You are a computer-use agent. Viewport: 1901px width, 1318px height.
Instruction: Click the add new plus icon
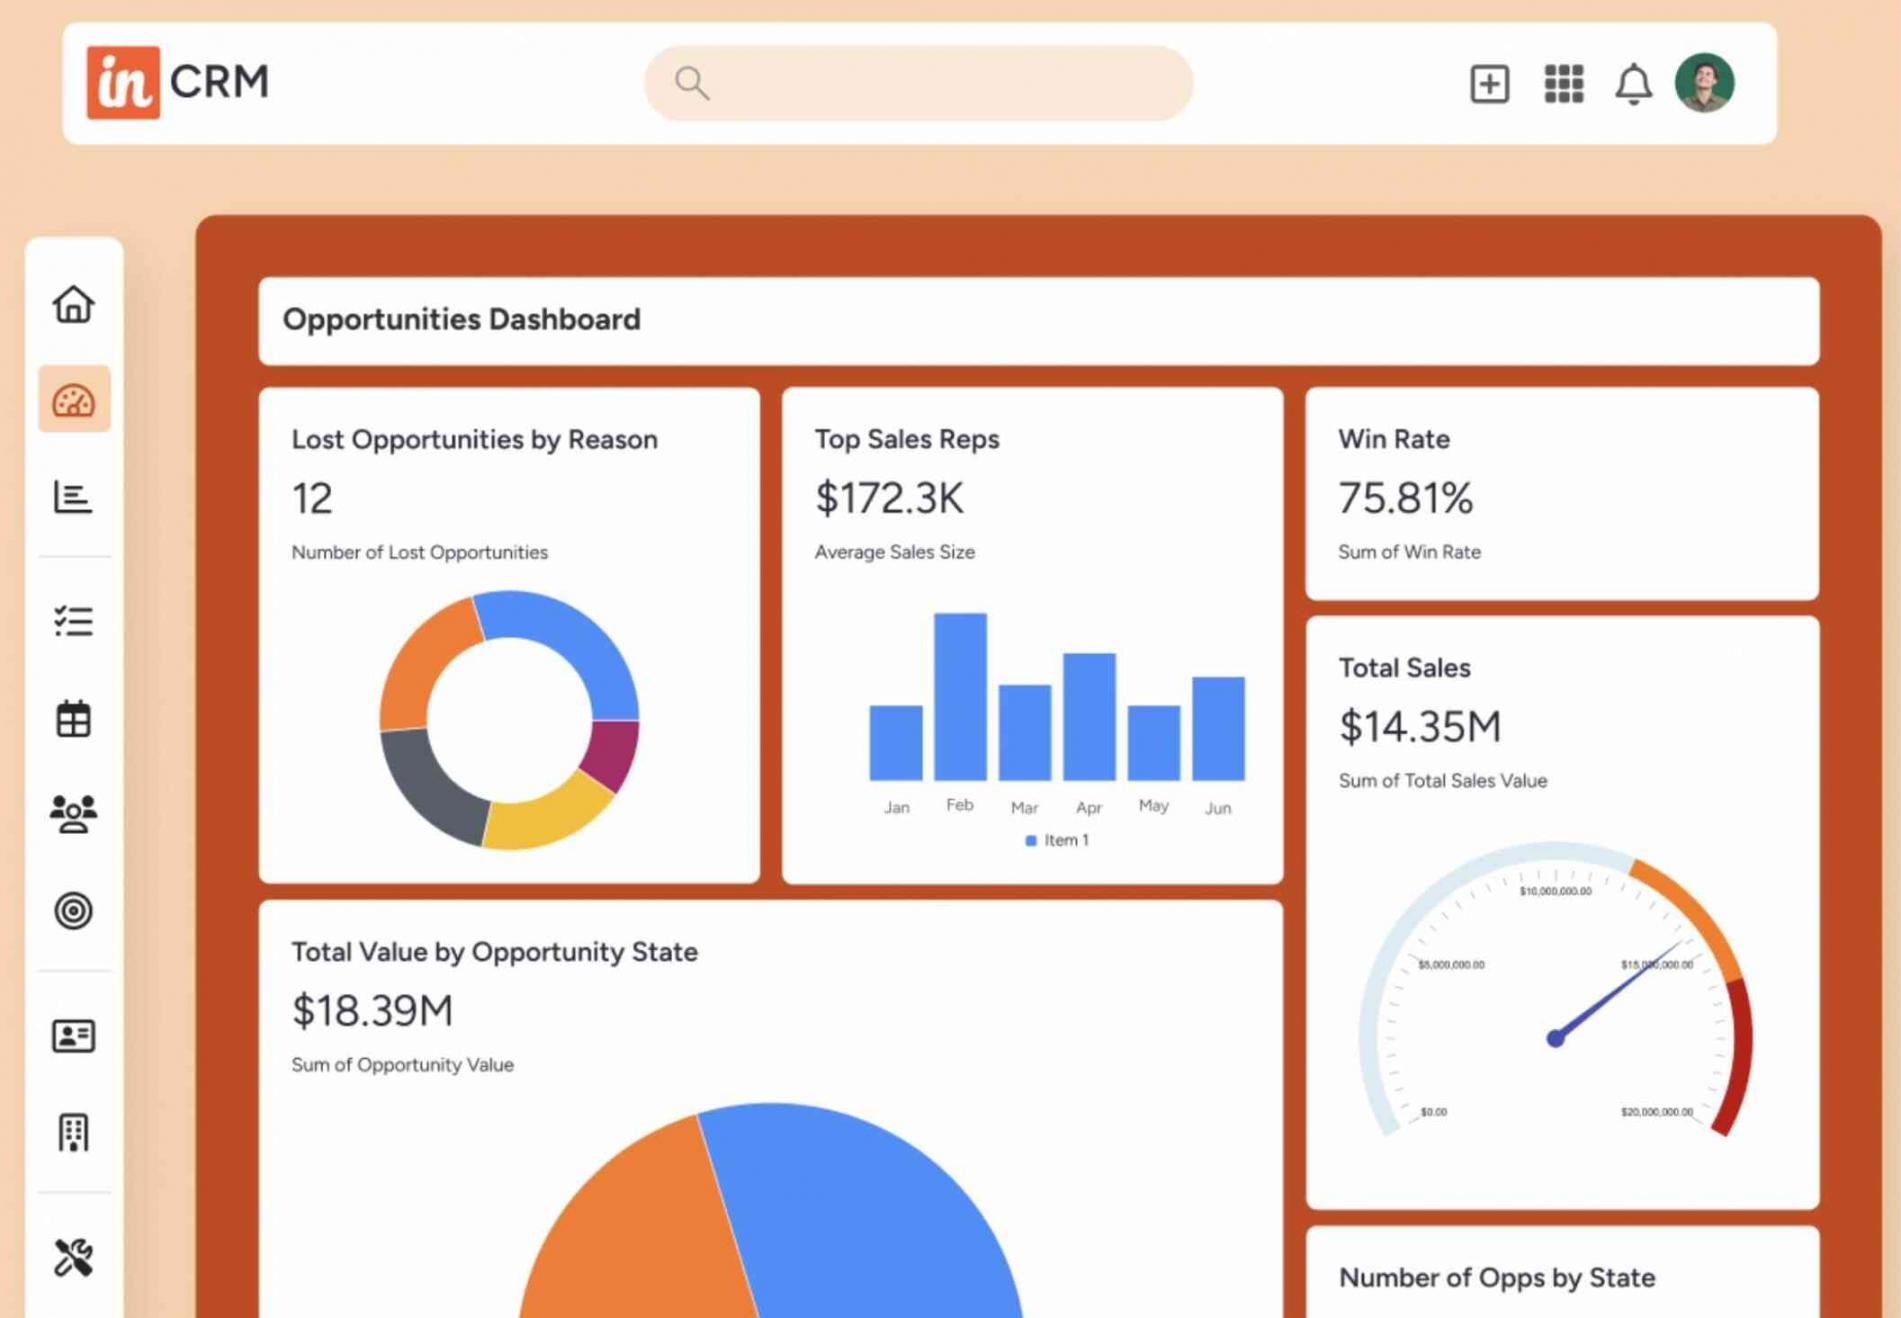pos(1489,83)
